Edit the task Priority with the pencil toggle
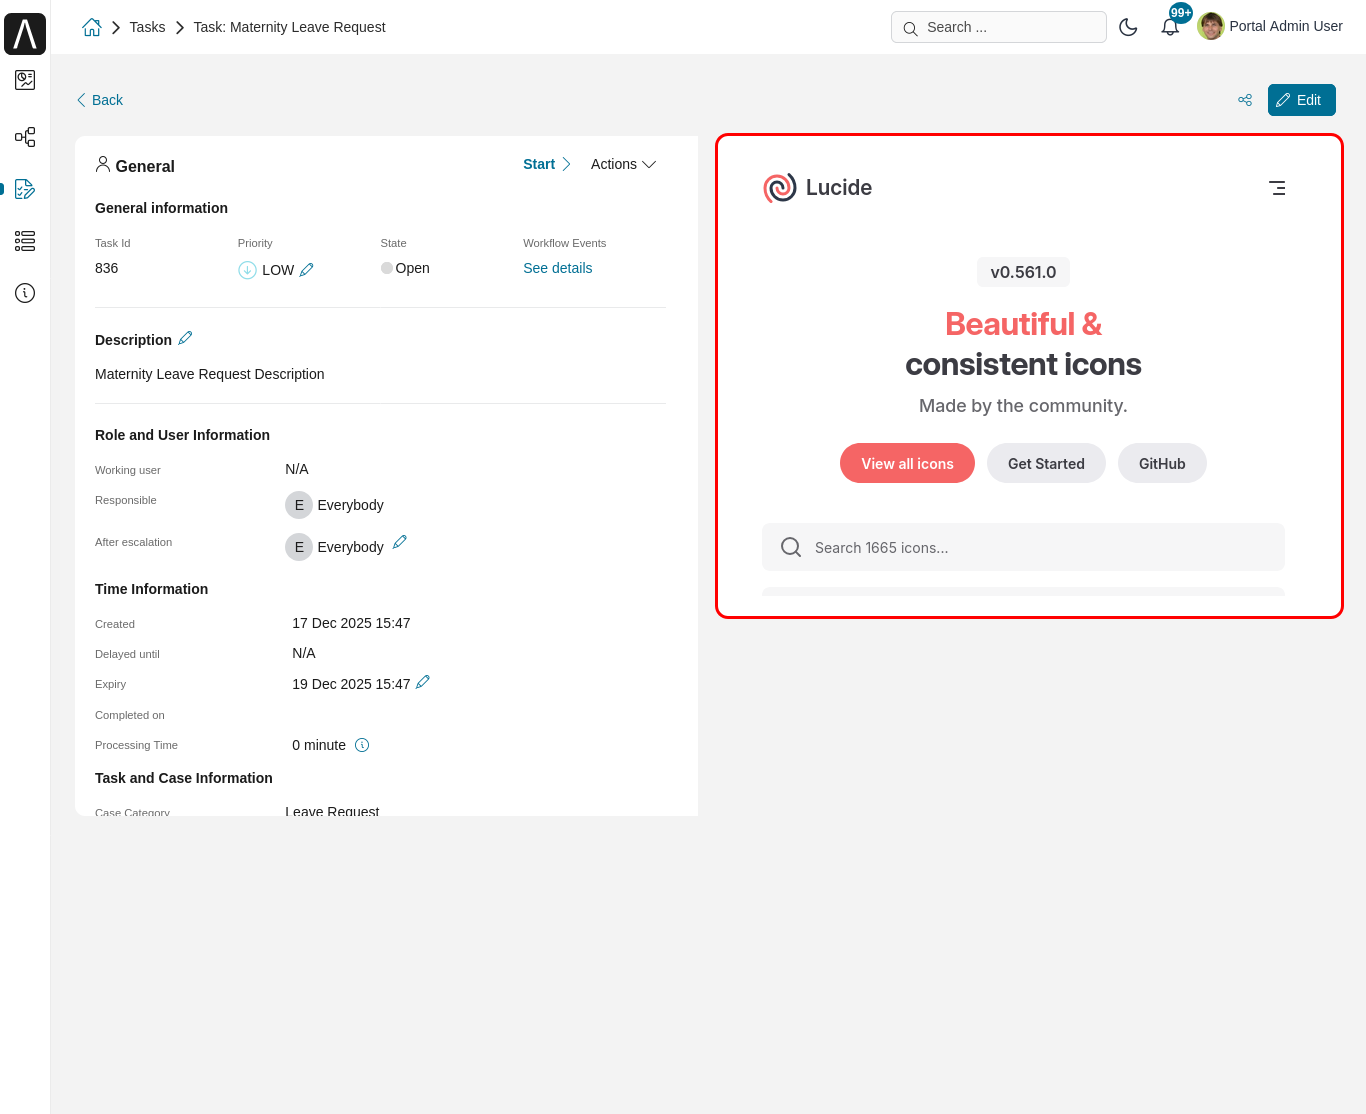The height and width of the screenshot is (1114, 1366). (308, 269)
